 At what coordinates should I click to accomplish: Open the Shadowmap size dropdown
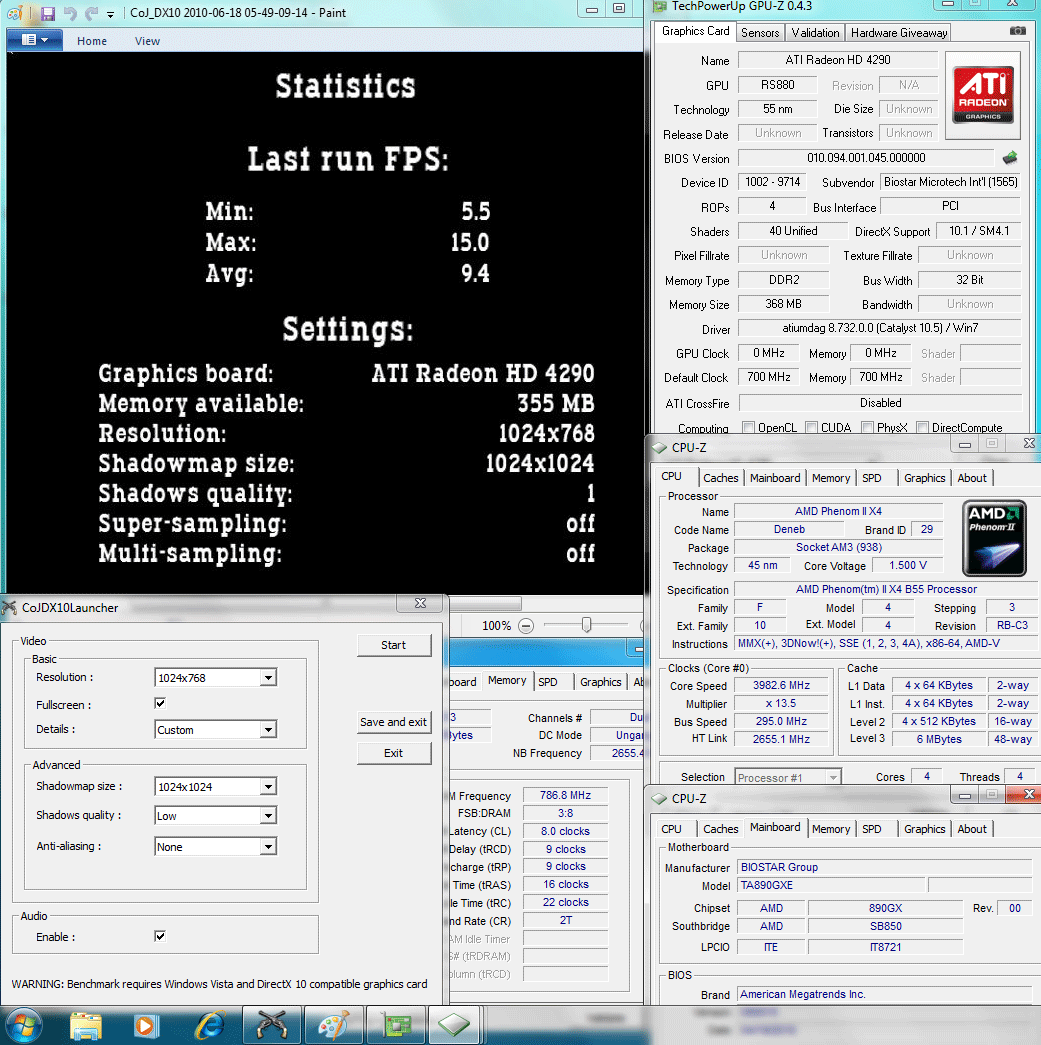pos(215,786)
